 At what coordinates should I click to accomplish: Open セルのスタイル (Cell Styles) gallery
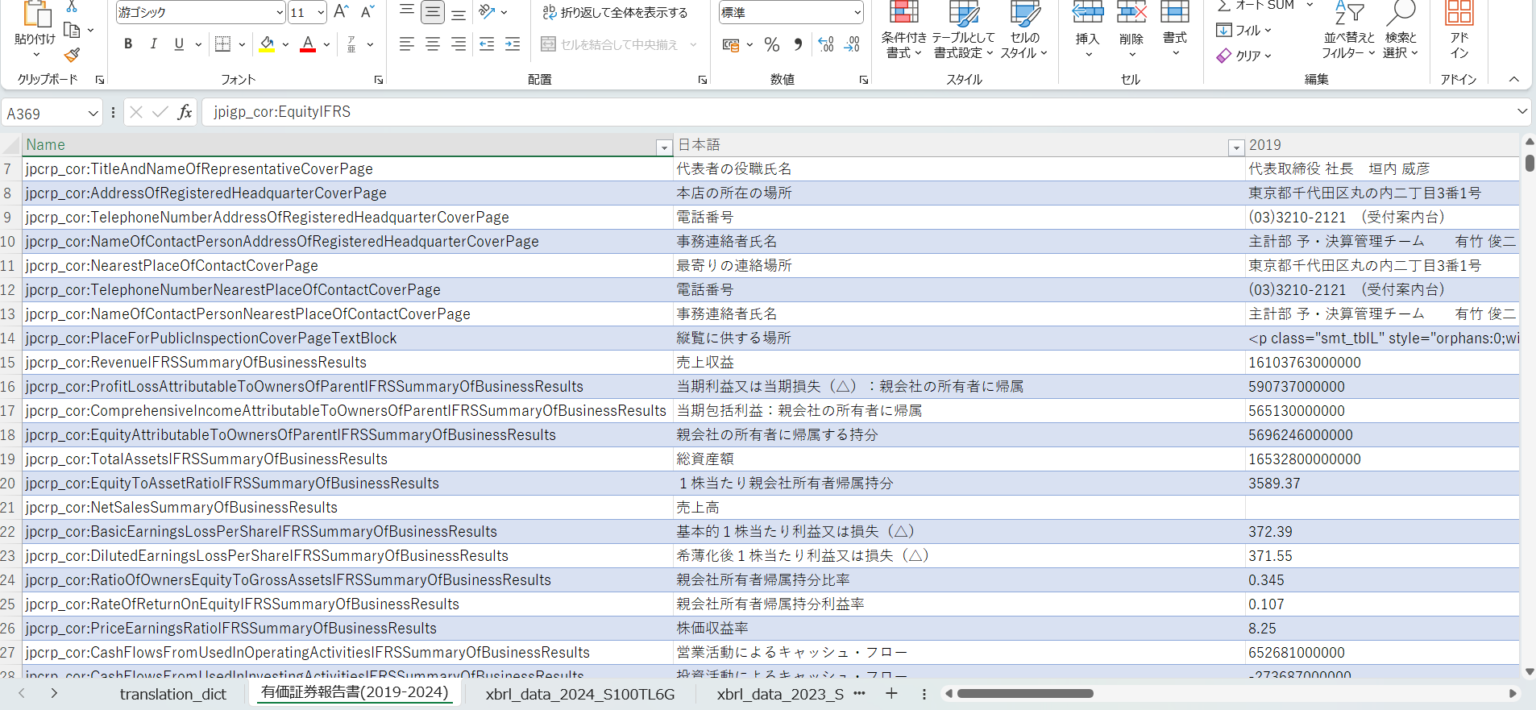(x=1025, y=30)
